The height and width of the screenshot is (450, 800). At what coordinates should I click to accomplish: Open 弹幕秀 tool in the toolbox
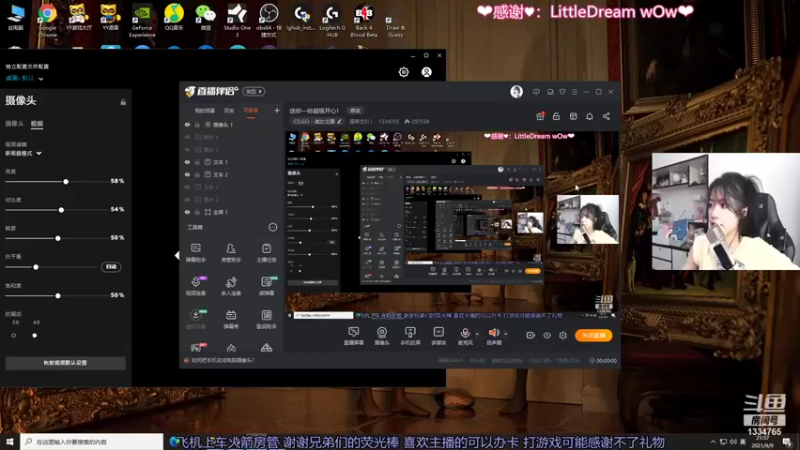click(231, 319)
